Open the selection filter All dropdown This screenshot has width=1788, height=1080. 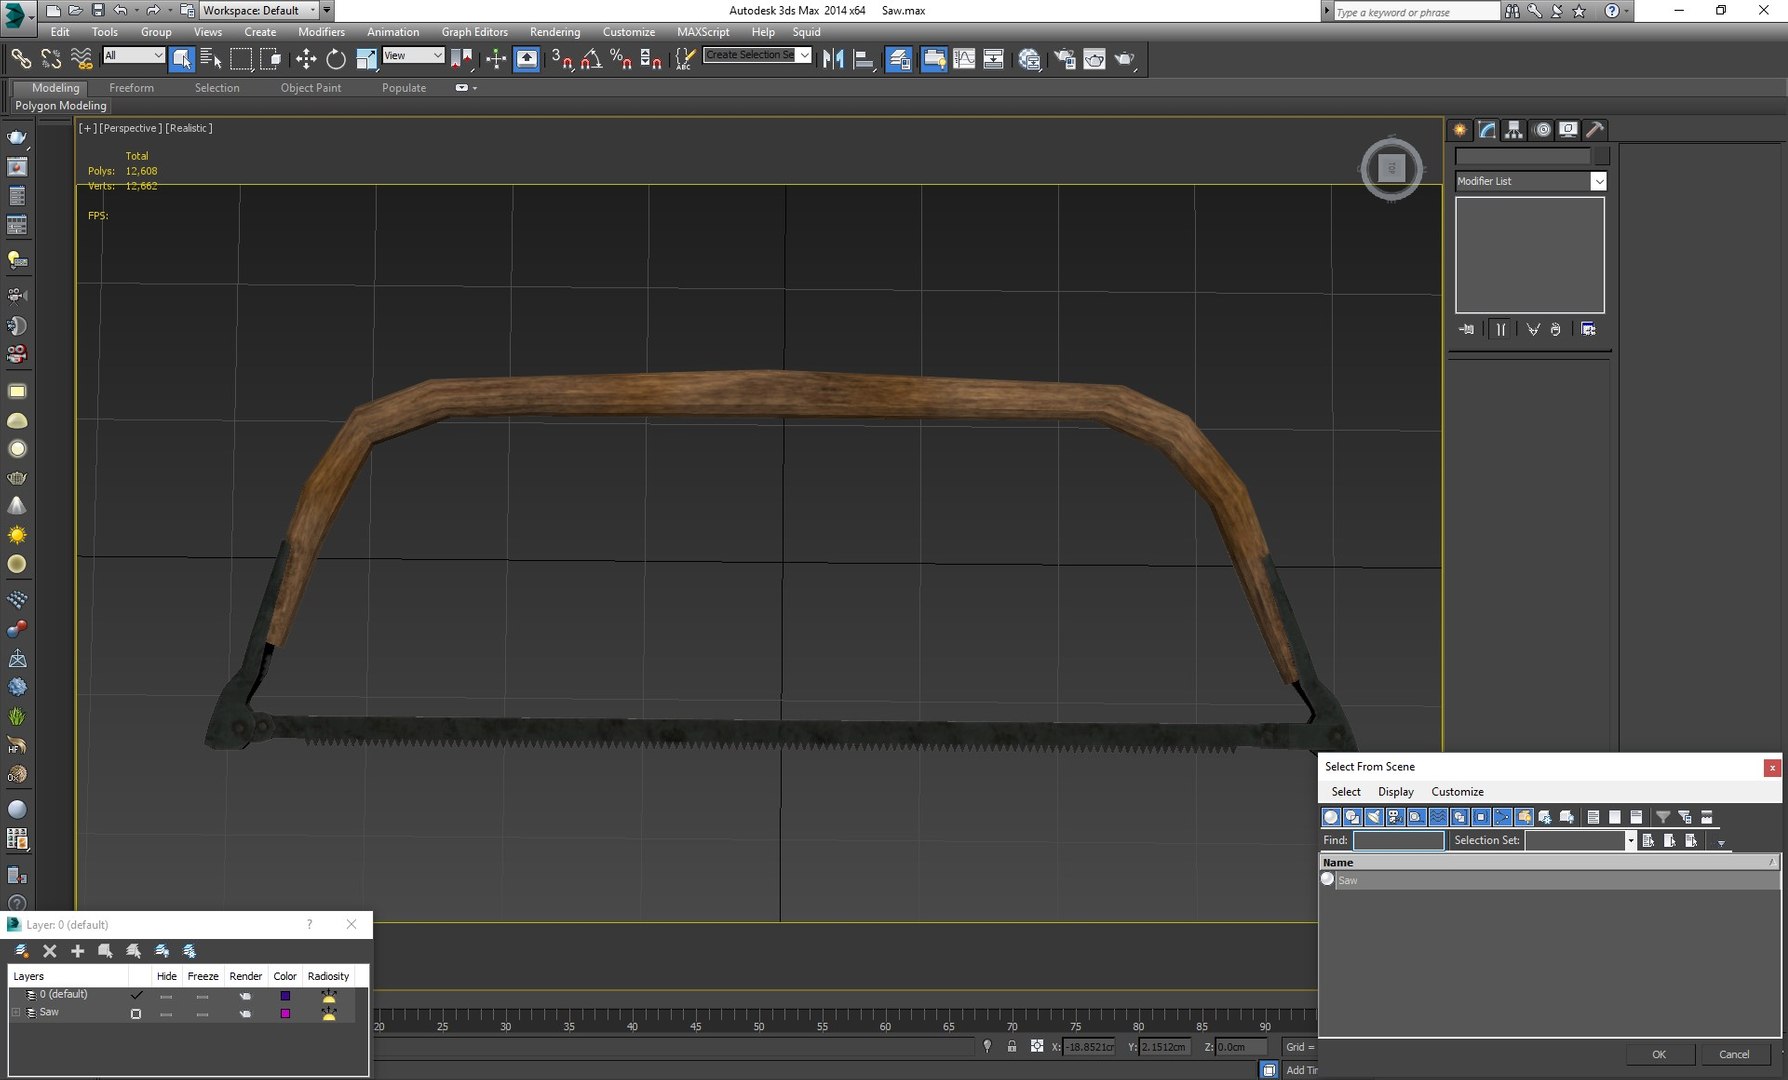pyautogui.click(x=134, y=56)
